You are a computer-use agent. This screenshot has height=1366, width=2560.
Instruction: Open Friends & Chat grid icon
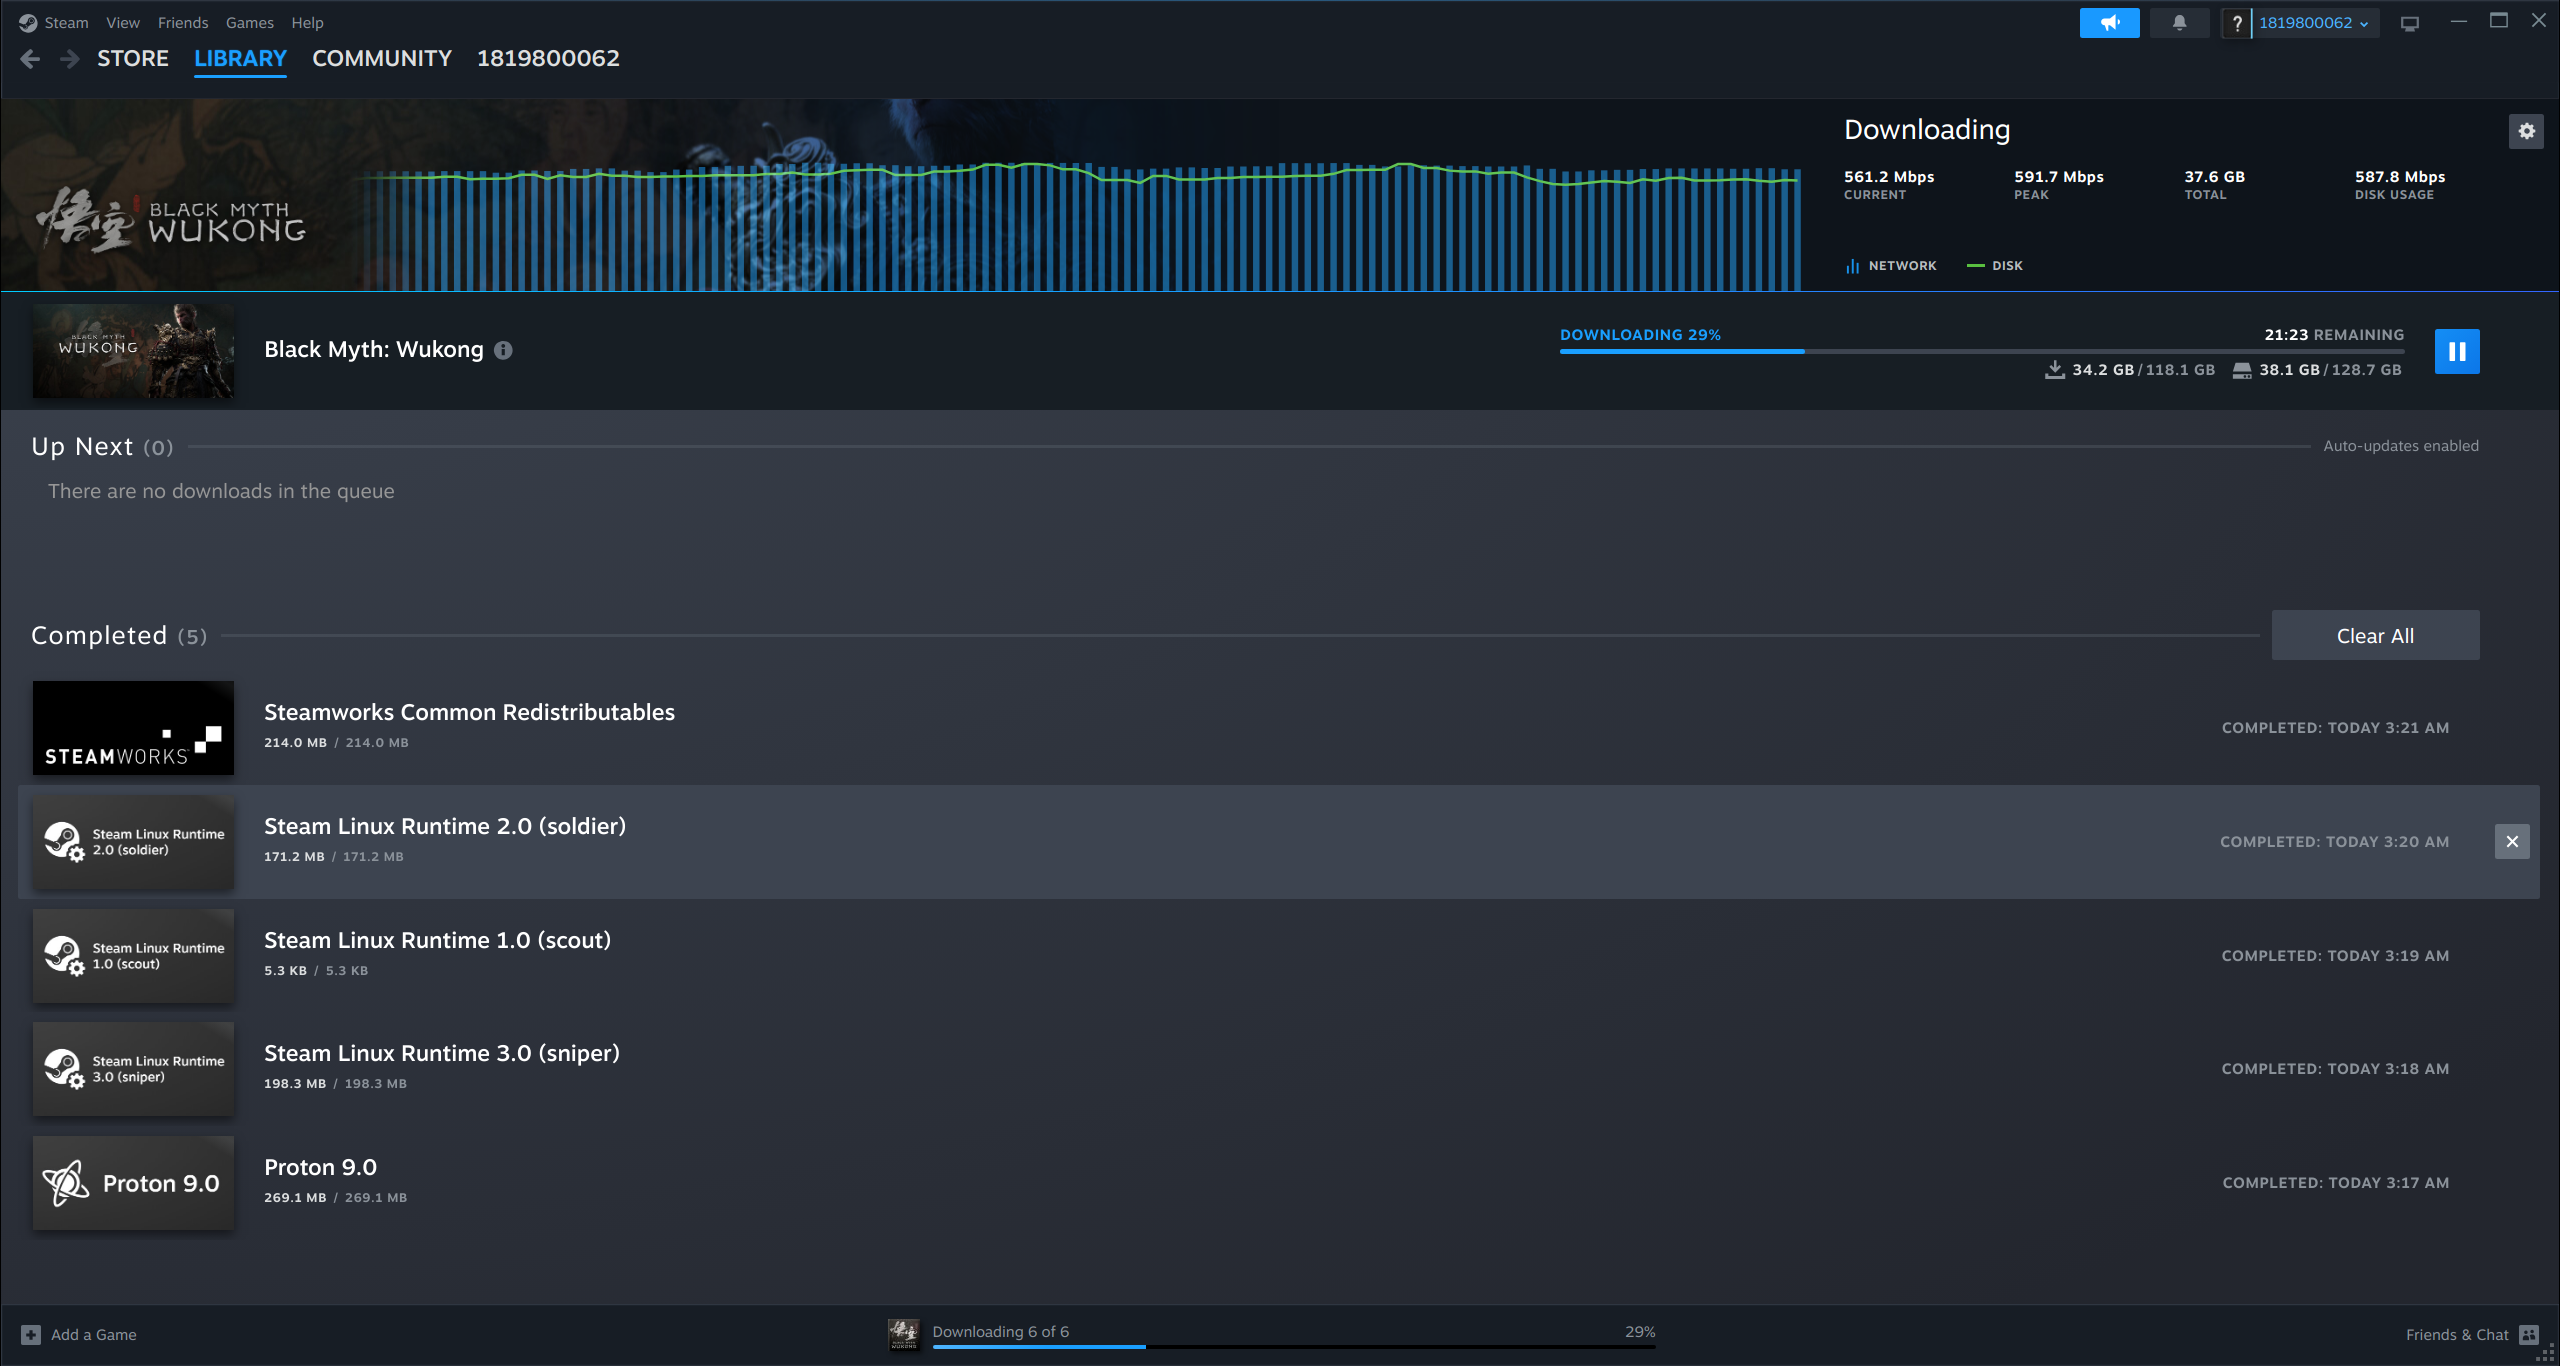(2529, 1335)
